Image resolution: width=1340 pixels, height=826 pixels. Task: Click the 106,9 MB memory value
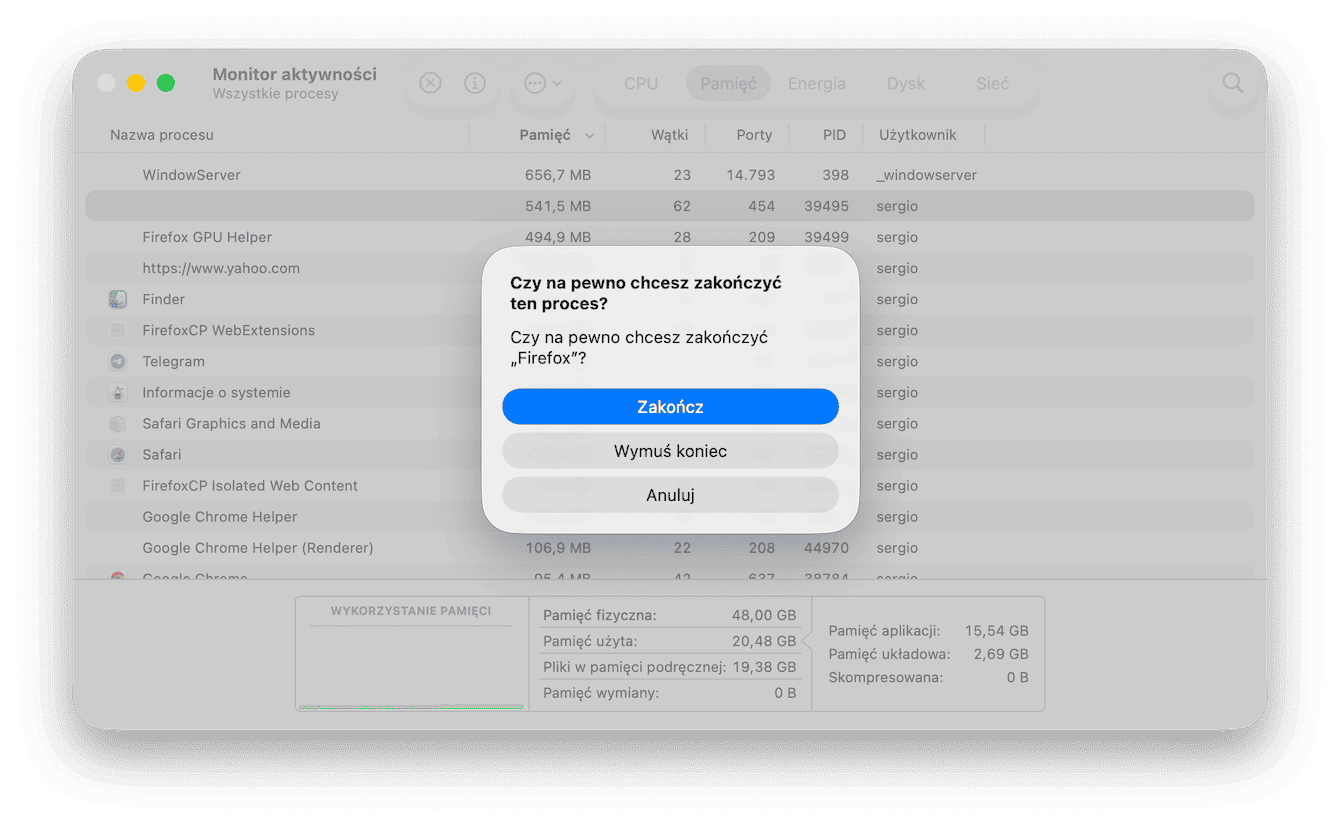tap(558, 548)
